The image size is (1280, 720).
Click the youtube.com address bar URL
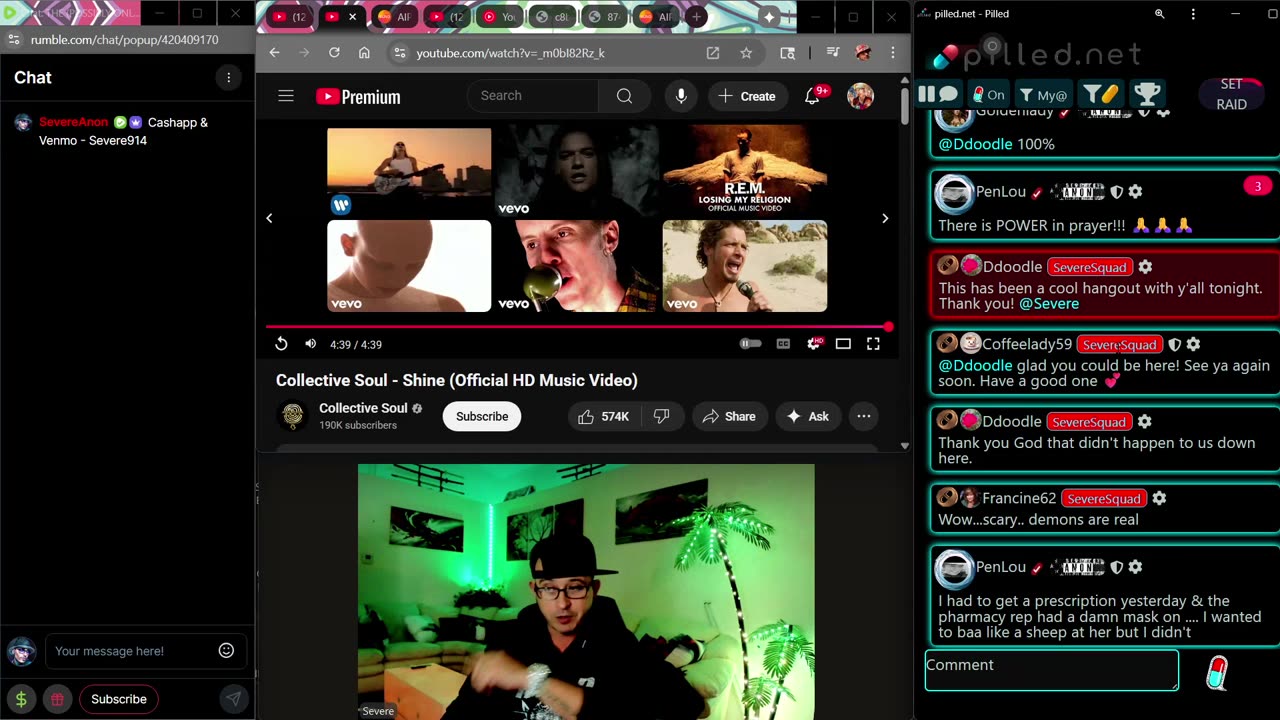click(x=510, y=53)
